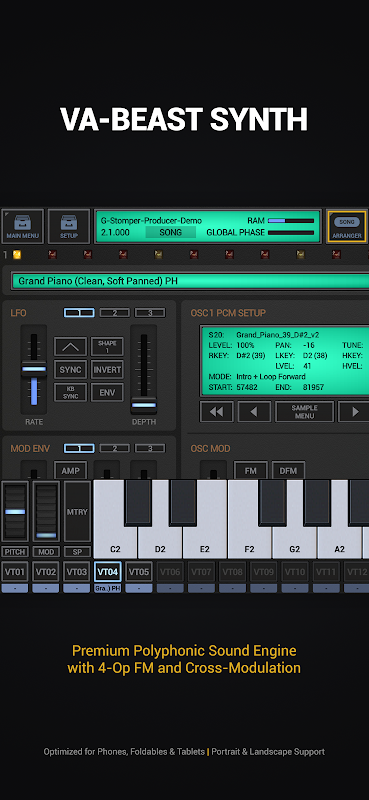
Task: Click the '2.1.000' position readout
Action: [115, 232]
